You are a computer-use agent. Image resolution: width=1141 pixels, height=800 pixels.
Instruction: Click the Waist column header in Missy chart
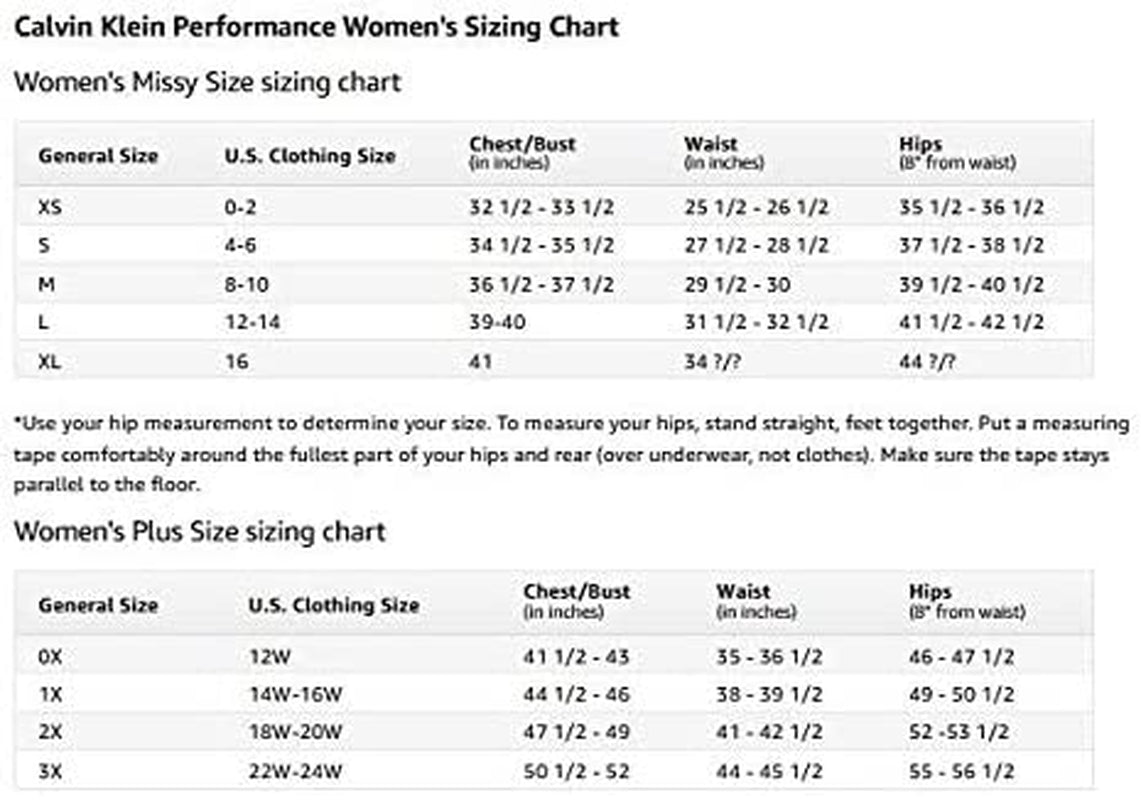pos(724,153)
